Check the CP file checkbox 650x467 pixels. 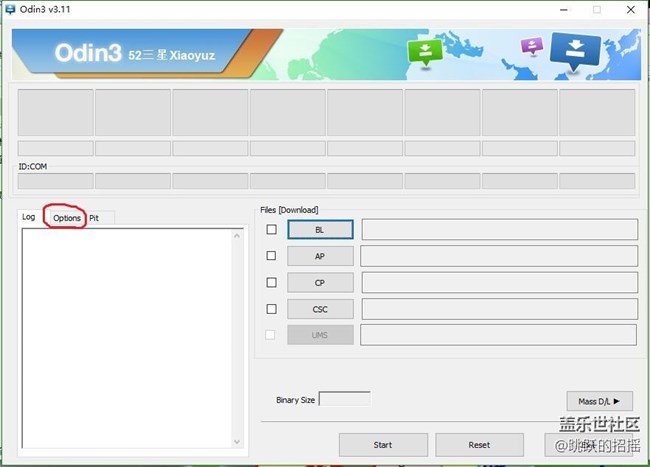272,282
